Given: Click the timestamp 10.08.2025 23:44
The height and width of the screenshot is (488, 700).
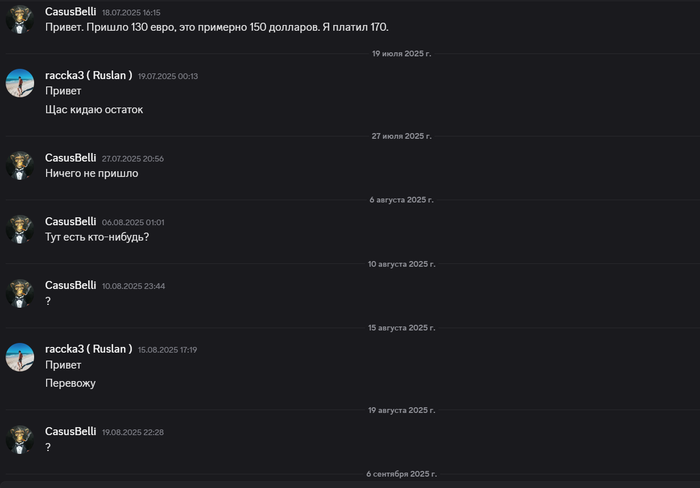Looking at the screenshot, I should click(x=133, y=286).
